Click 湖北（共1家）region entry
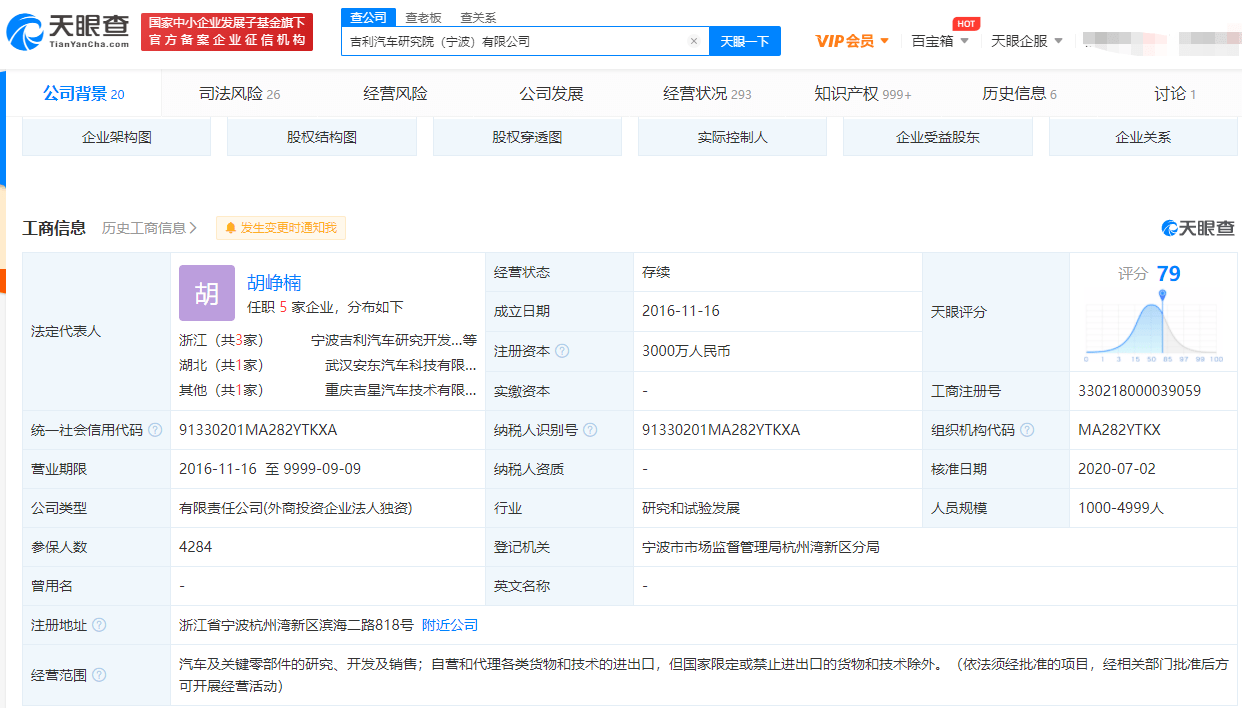 [x=221, y=365]
